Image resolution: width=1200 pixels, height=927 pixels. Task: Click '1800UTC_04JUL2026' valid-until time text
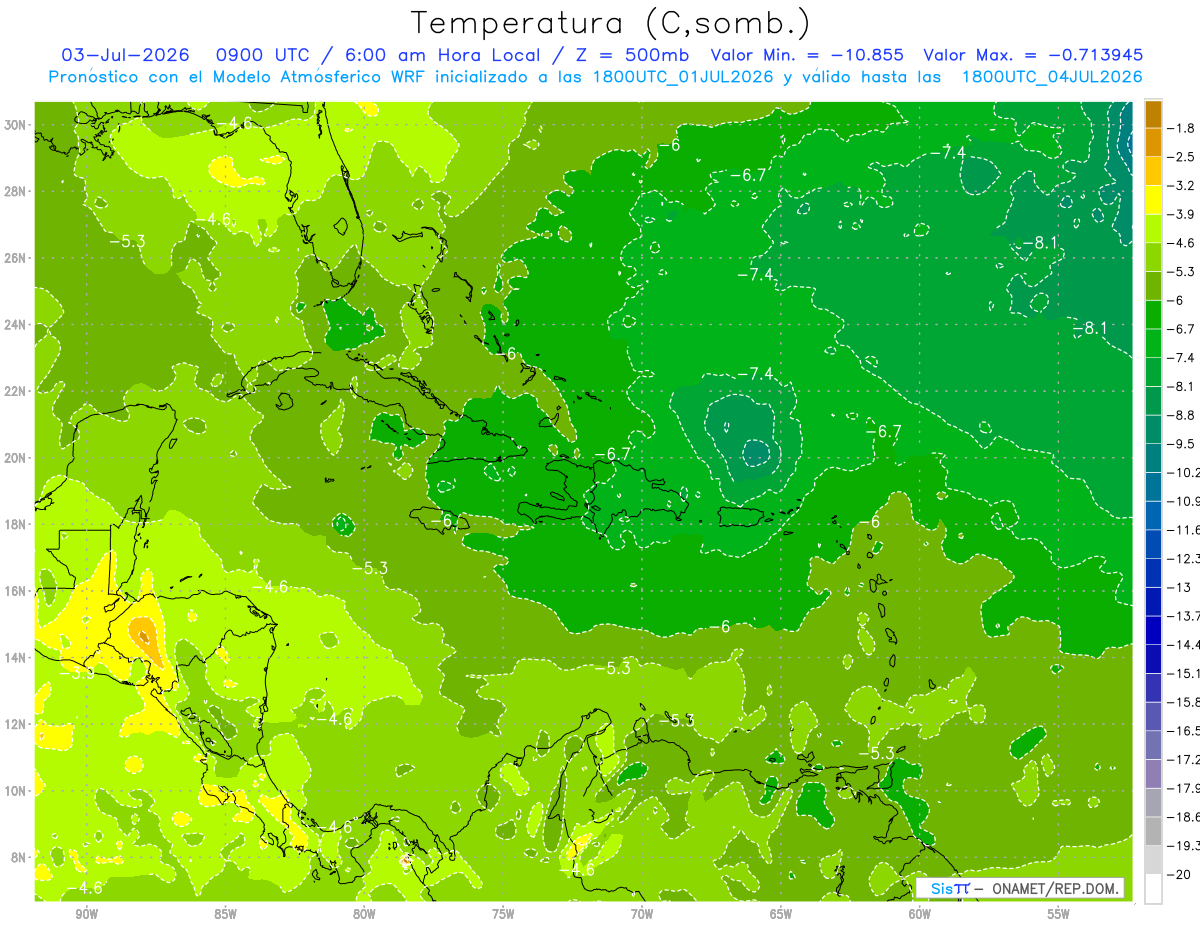(x=1051, y=76)
